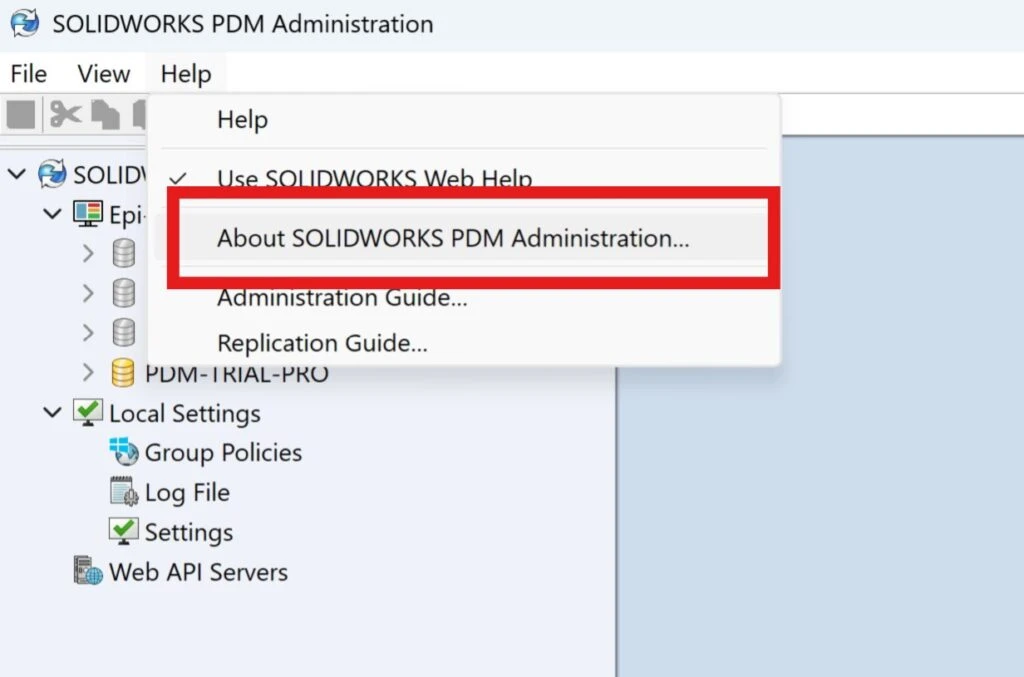Click the Epi vault view icon
Viewport: 1024px width, 677px height.
85,214
